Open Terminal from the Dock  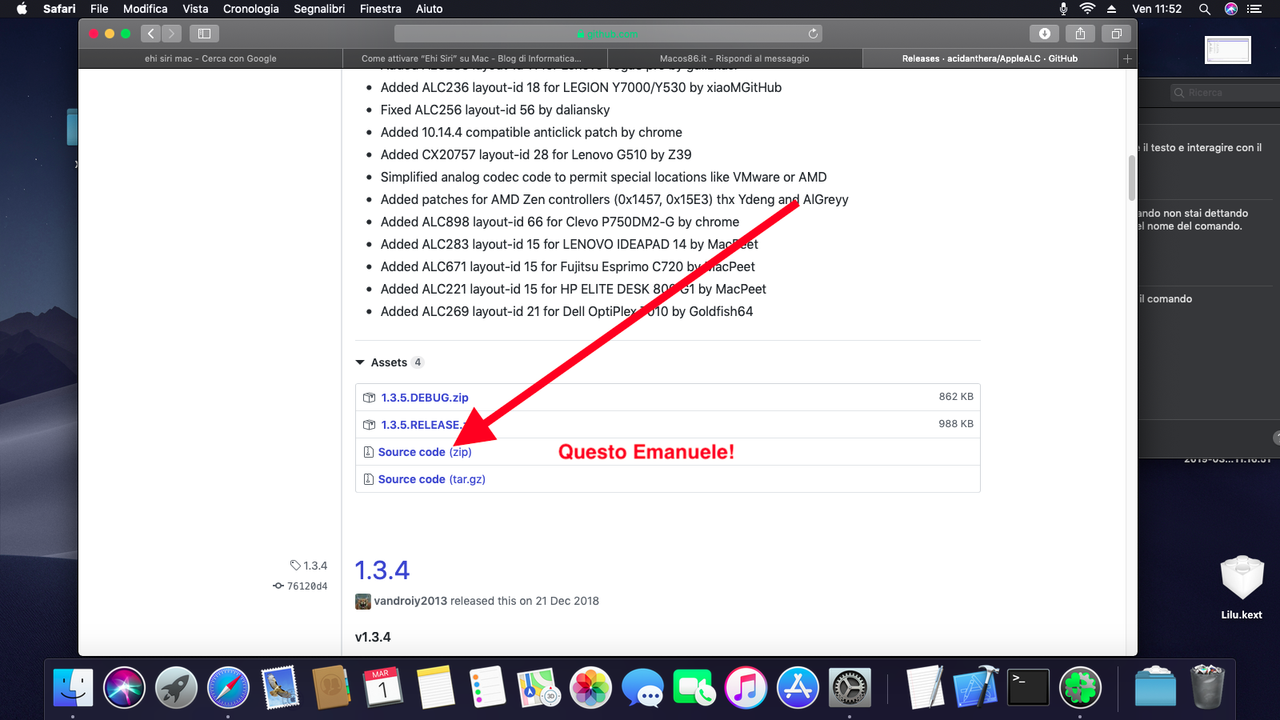pos(1028,688)
